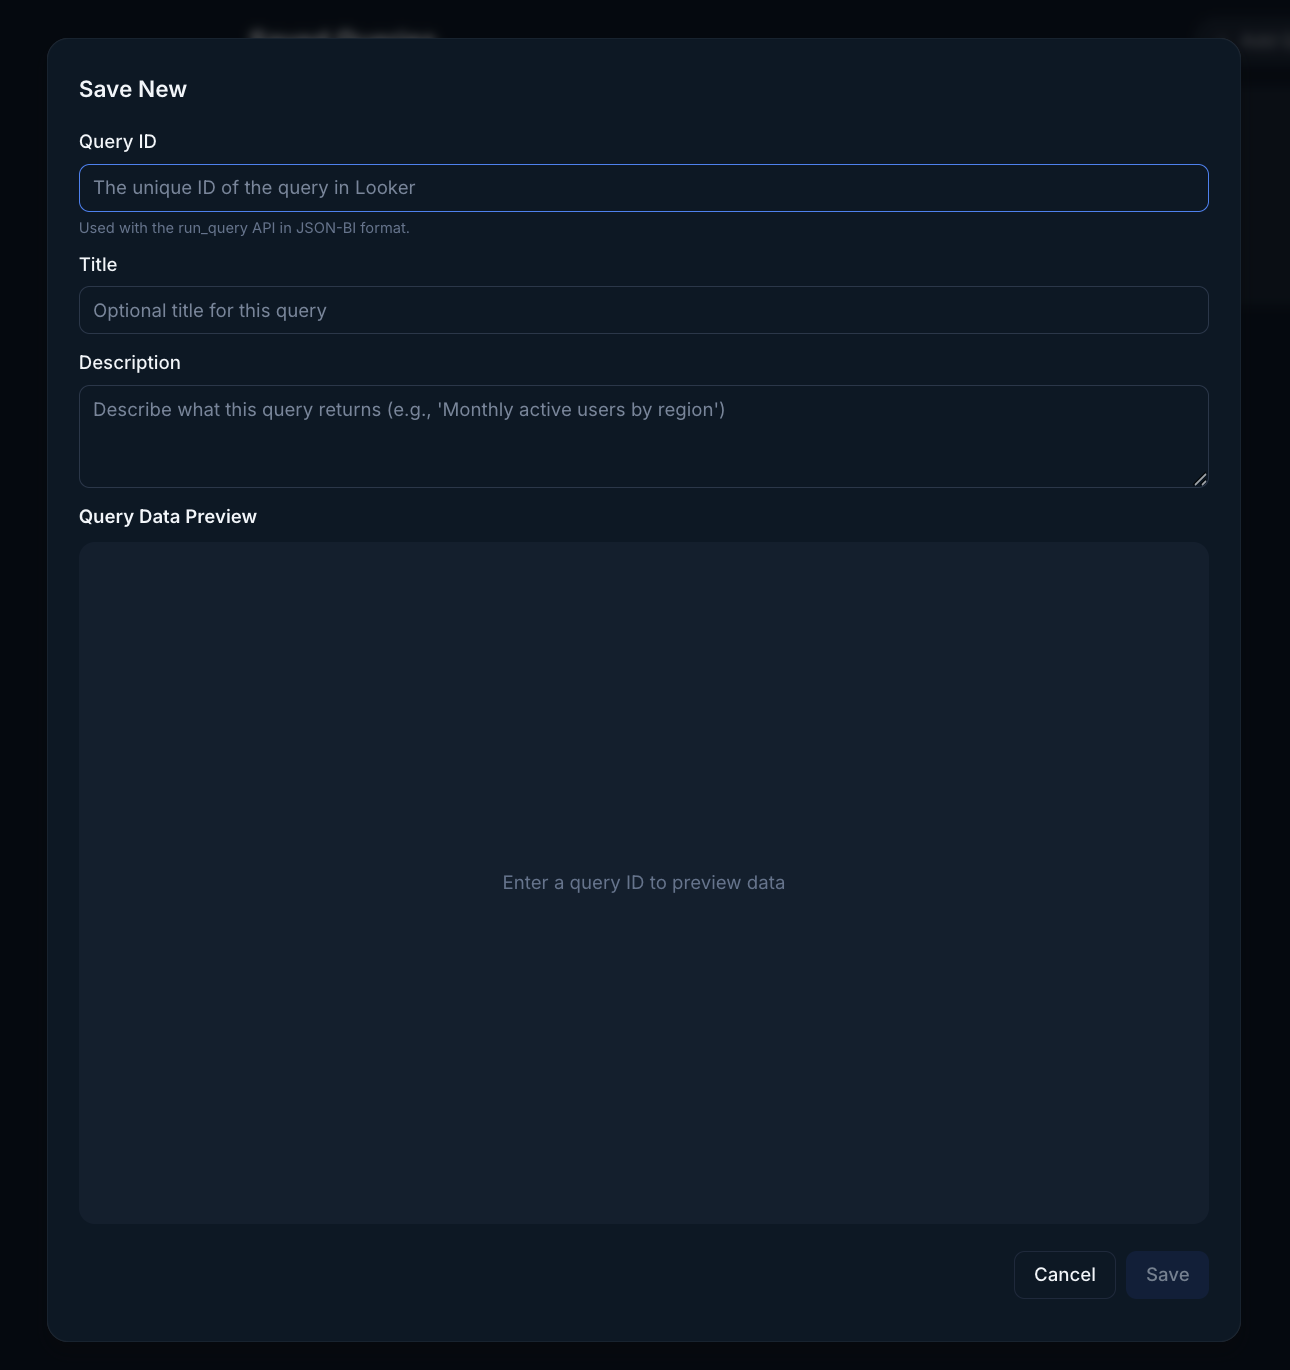Click the 'Save New' dialog heading

(x=132, y=89)
